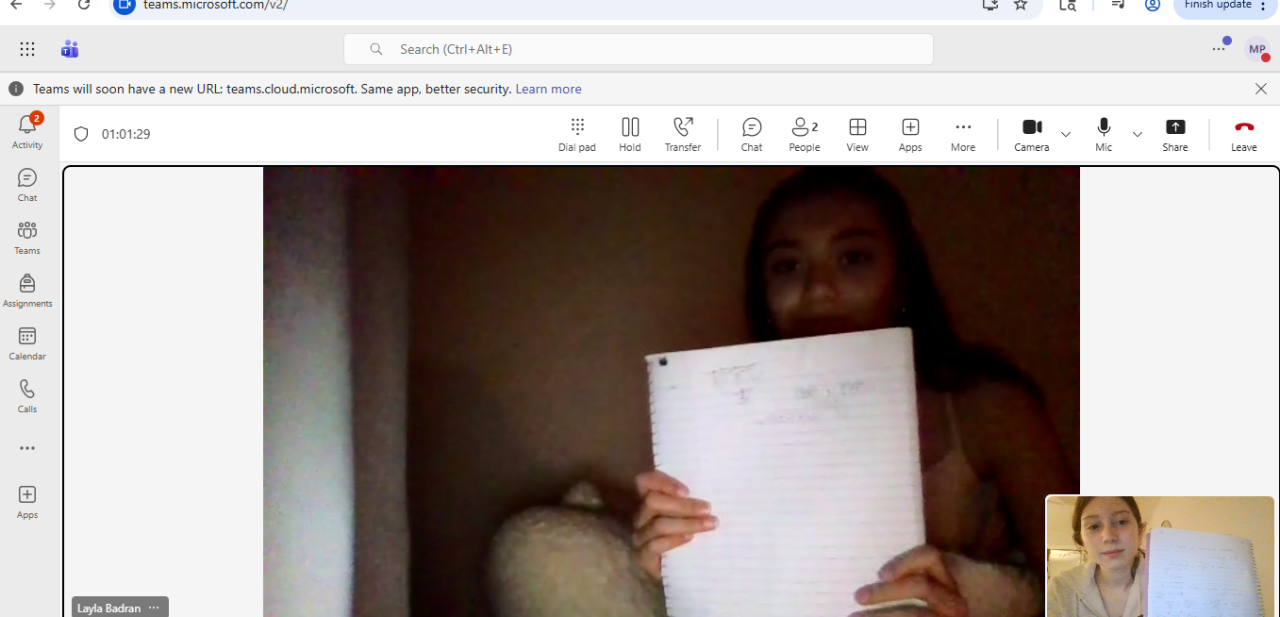Image resolution: width=1280 pixels, height=617 pixels.
Task: Expand camera options dropdown arrow
Action: 1066,134
